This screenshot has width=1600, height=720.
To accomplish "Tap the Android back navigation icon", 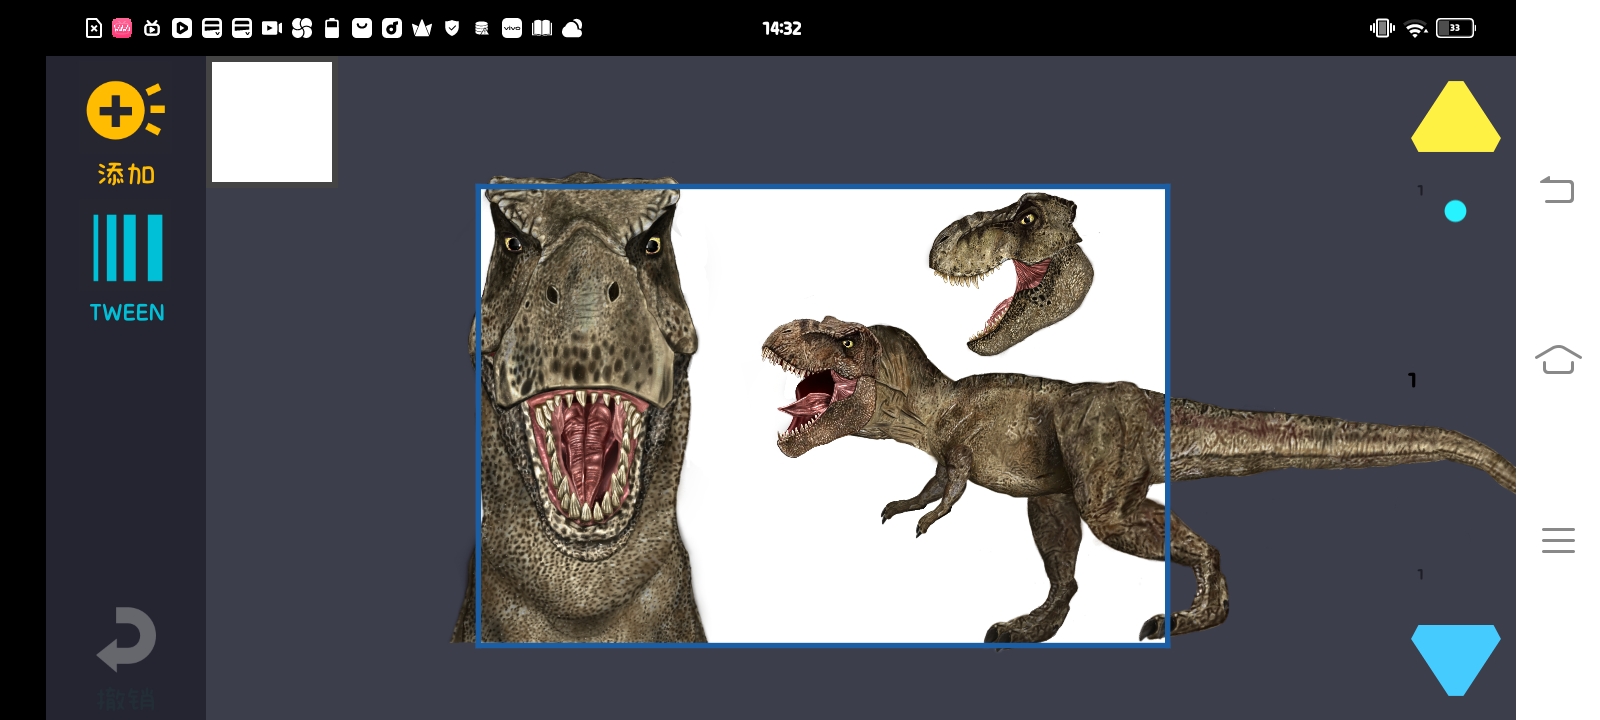I will click(1557, 189).
